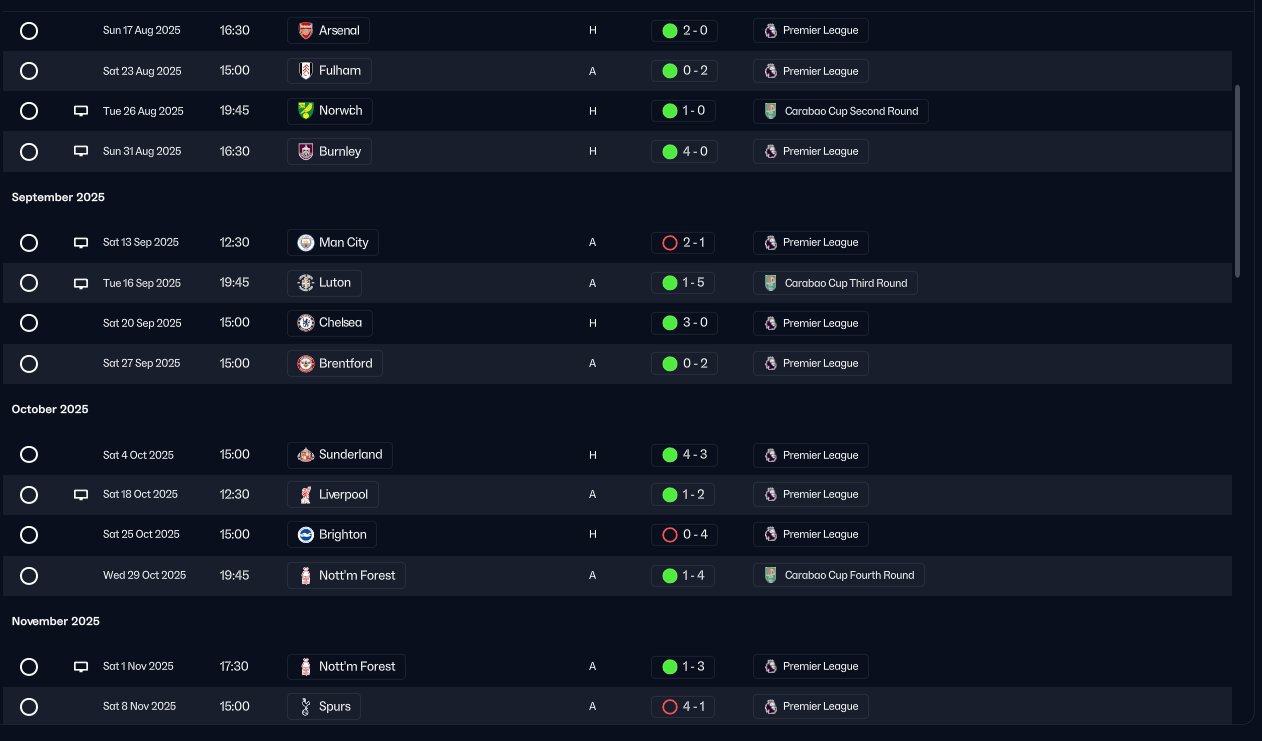1262x741 pixels.
Task: Select the radio circle for Chelsea match
Action: point(29,323)
